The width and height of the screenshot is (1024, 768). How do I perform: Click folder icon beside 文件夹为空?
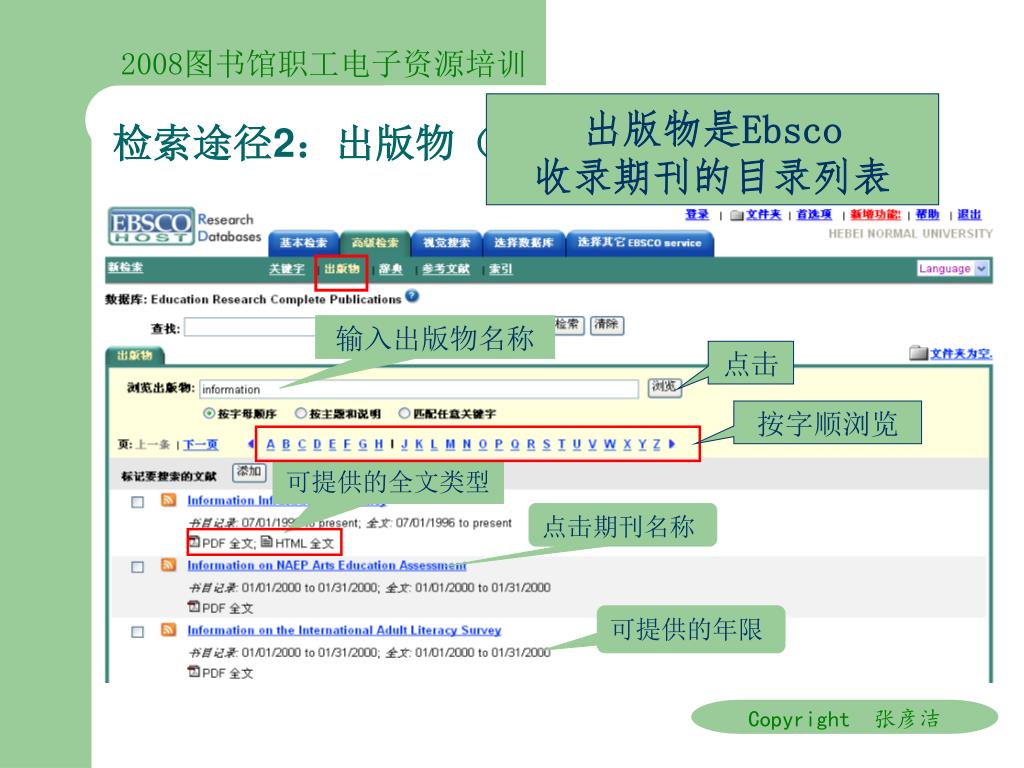919,353
